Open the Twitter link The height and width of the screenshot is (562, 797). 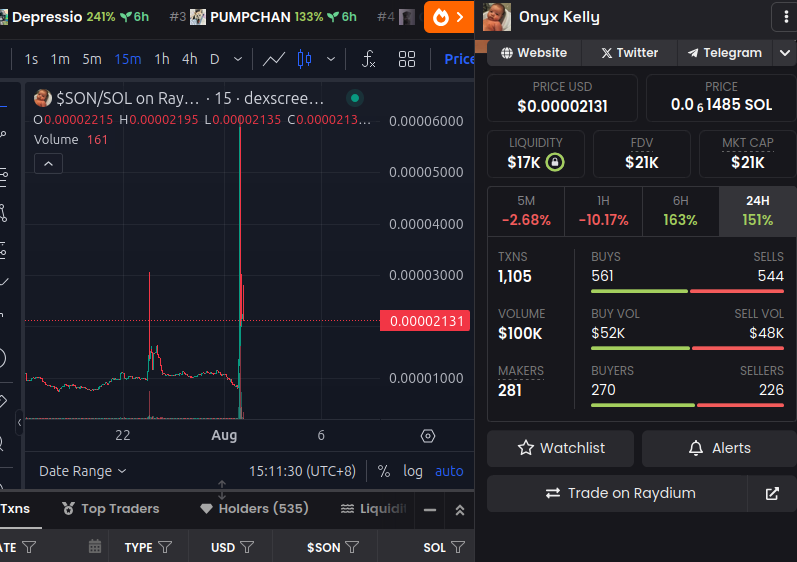click(629, 53)
